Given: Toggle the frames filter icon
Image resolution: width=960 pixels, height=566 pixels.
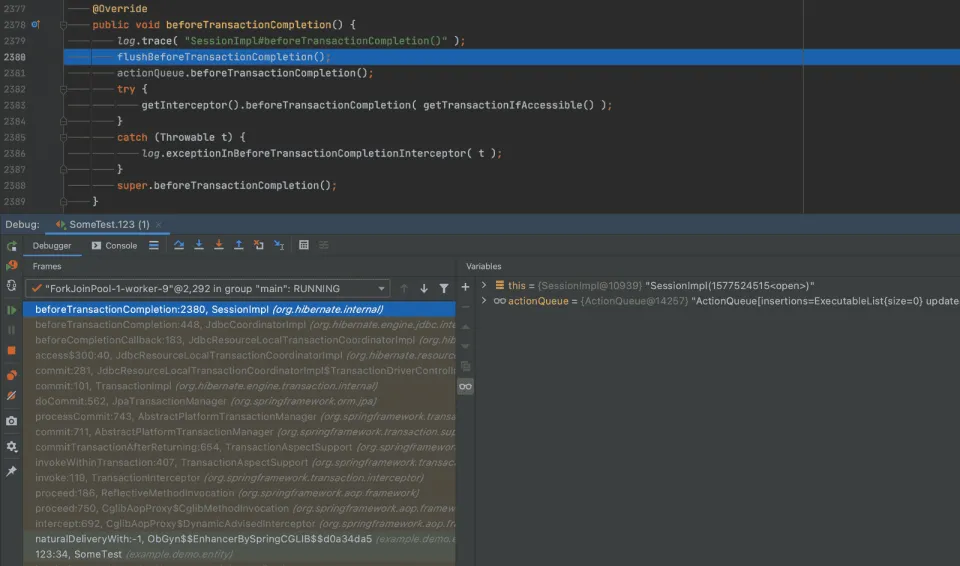Looking at the screenshot, I should pos(444,289).
